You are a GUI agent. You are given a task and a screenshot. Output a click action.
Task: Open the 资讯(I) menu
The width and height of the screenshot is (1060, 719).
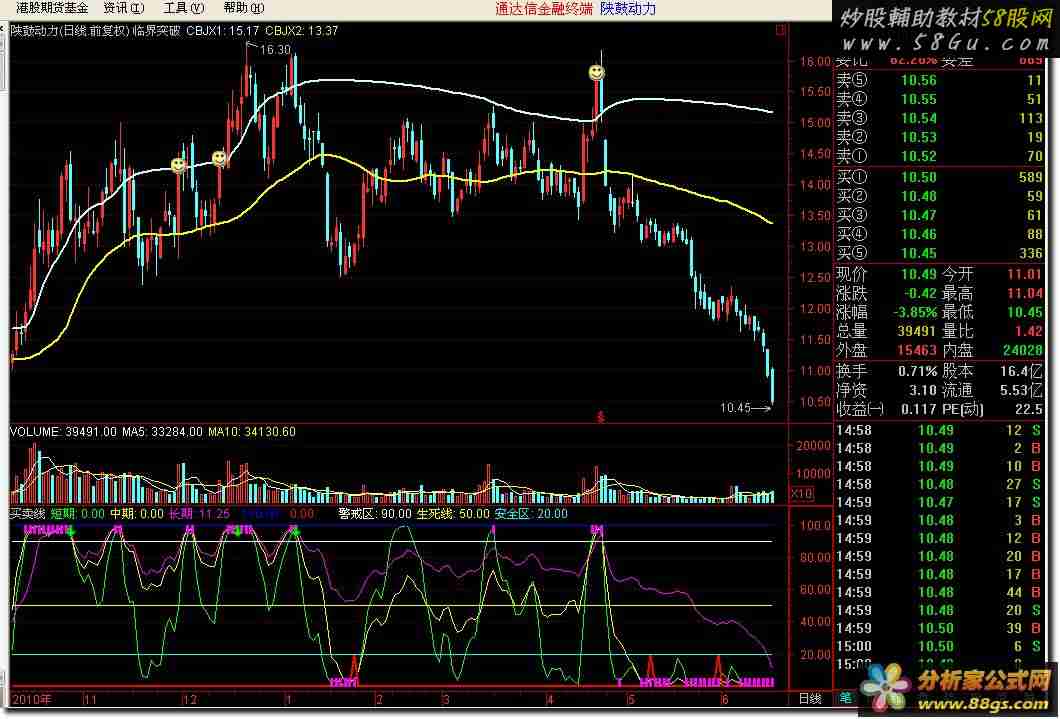[124, 9]
